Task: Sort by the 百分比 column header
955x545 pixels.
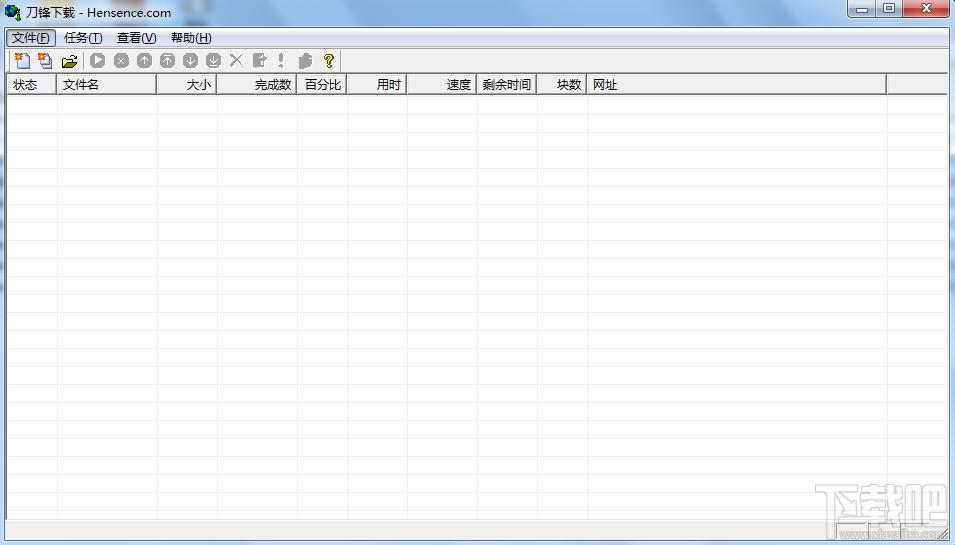Action: [x=322, y=85]
